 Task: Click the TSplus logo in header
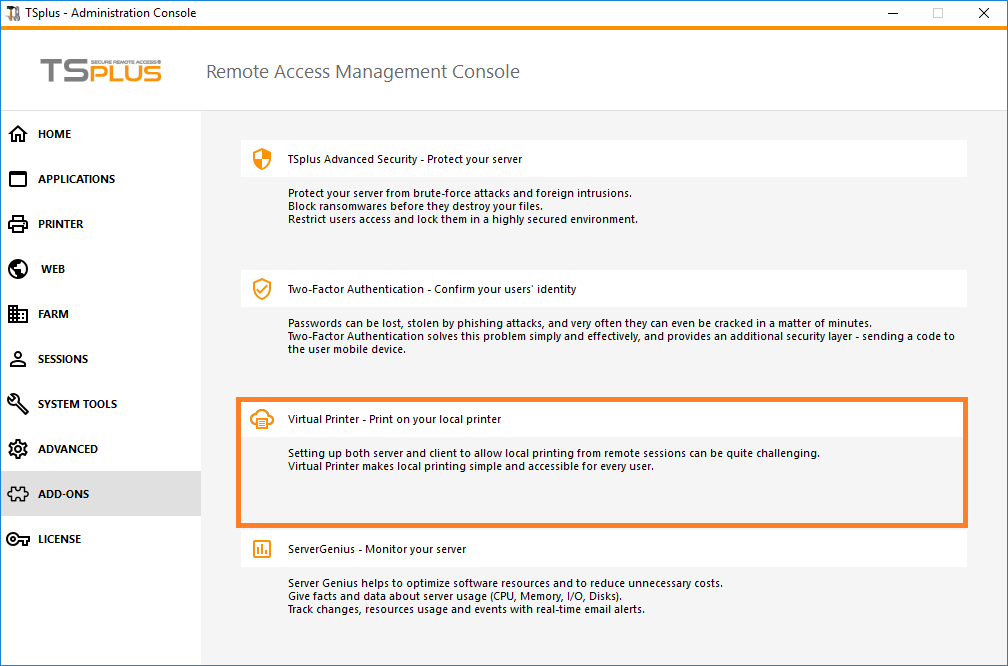pyautogui.click(x=100, y=71)
